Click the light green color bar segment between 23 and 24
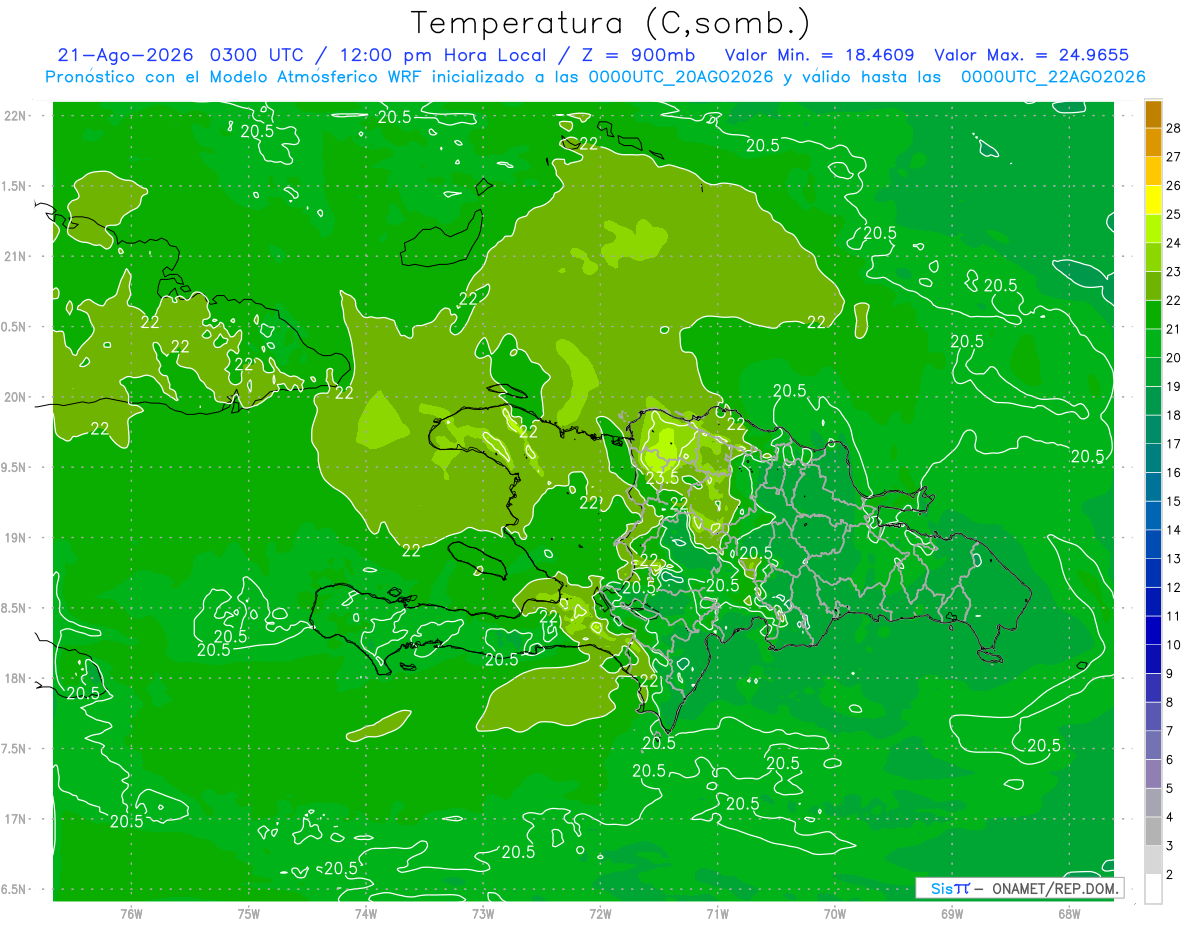Image resolution: width=1200 pixels, height=927 pixels. (1153, 258)
